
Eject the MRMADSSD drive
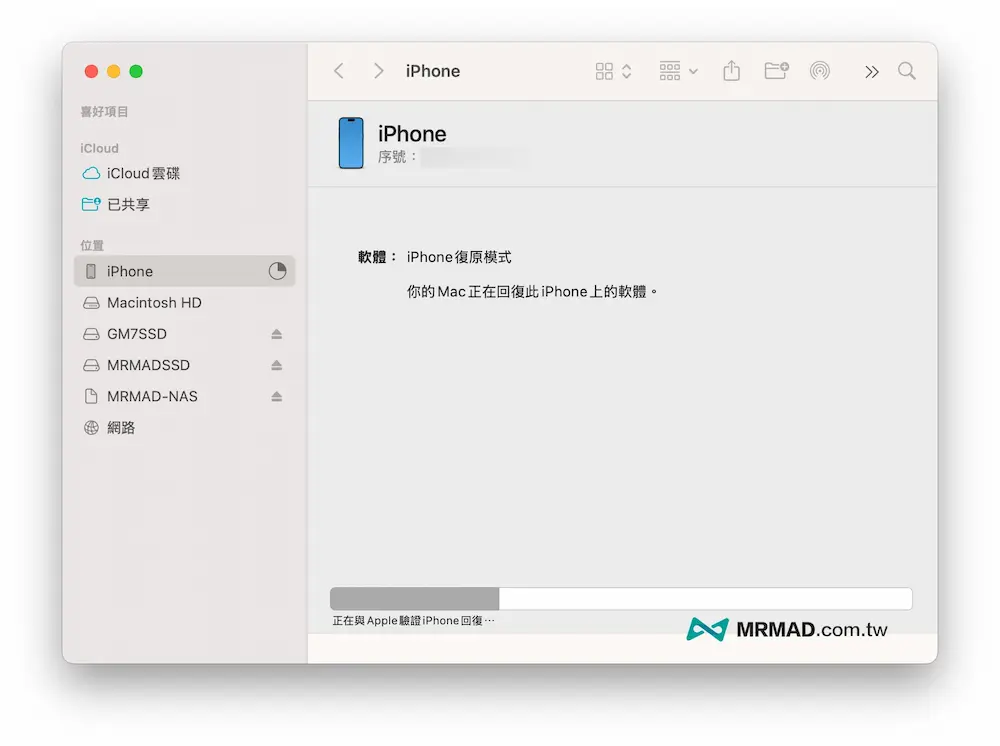[x=277, y=365]
